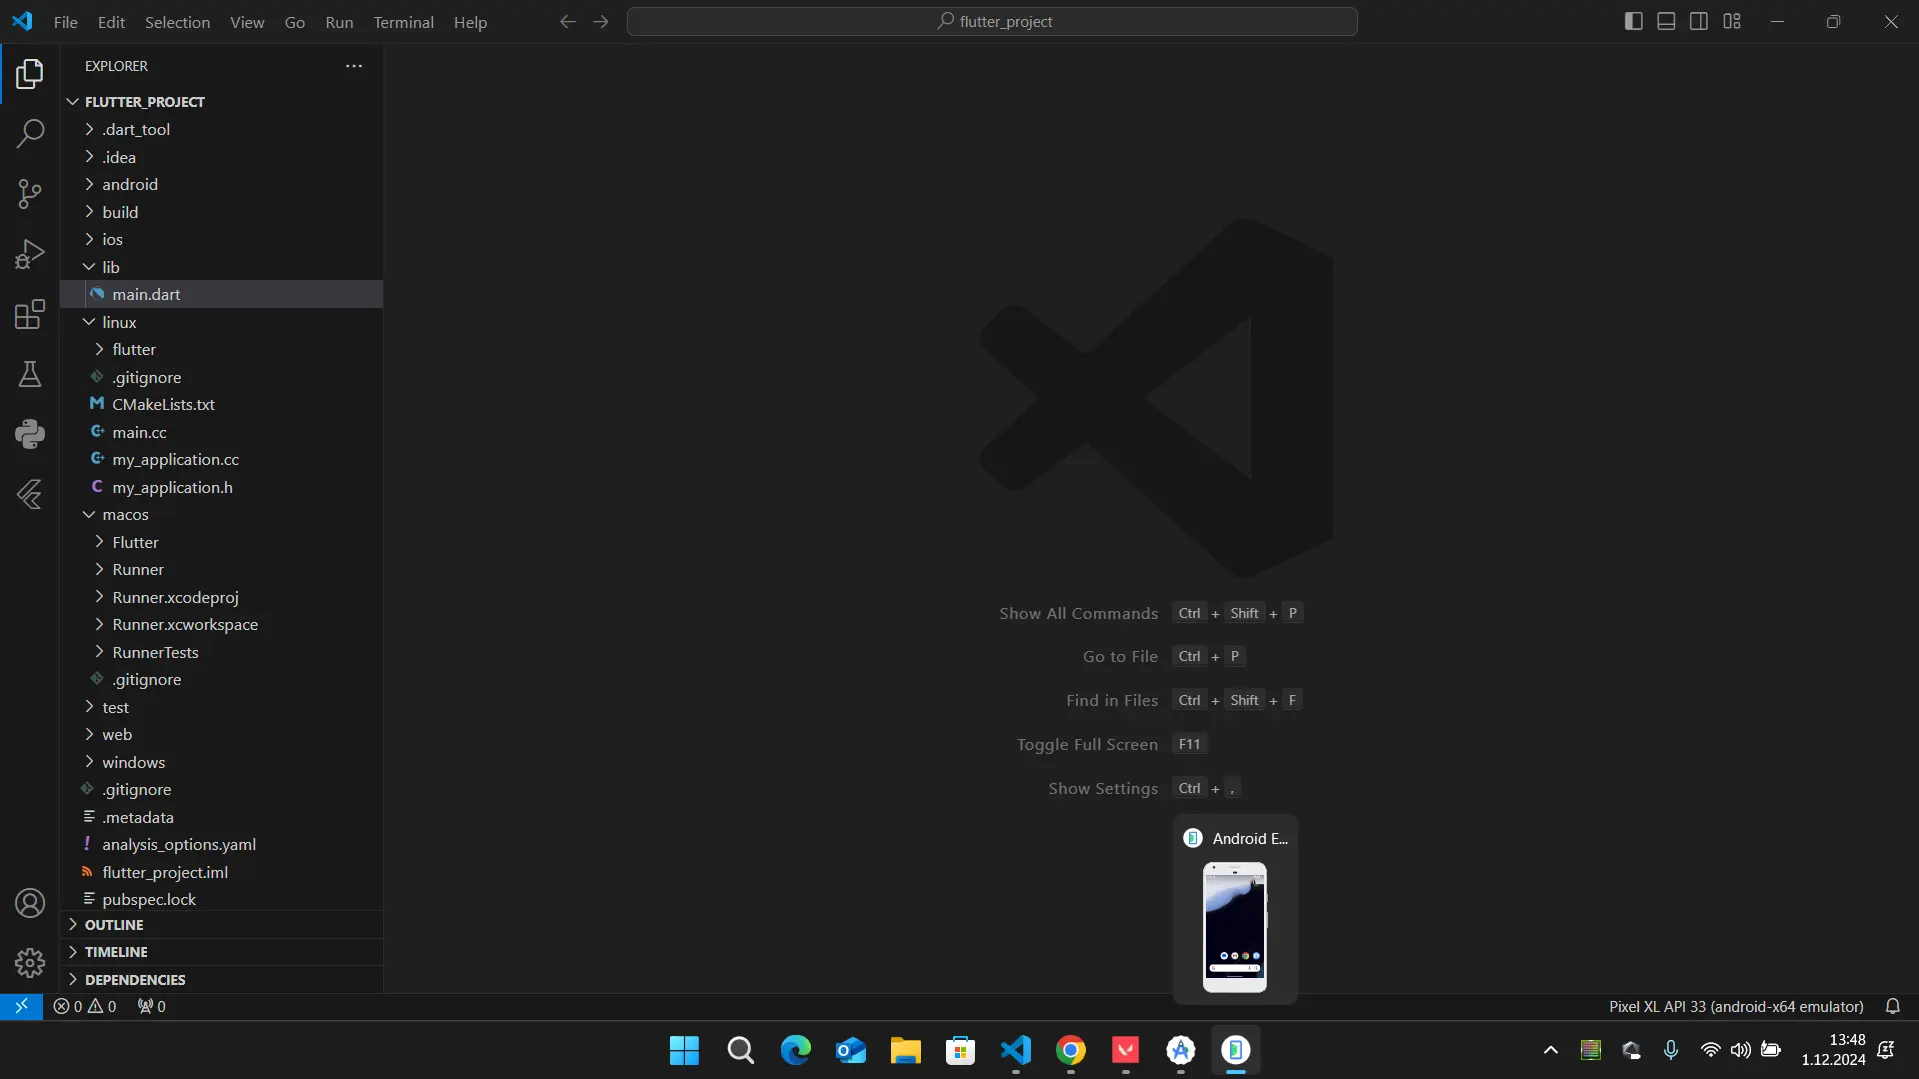Go forward with the navigation arrow
The height and width of the screenshot is (1079, 1919).
[x=601, y=22]
